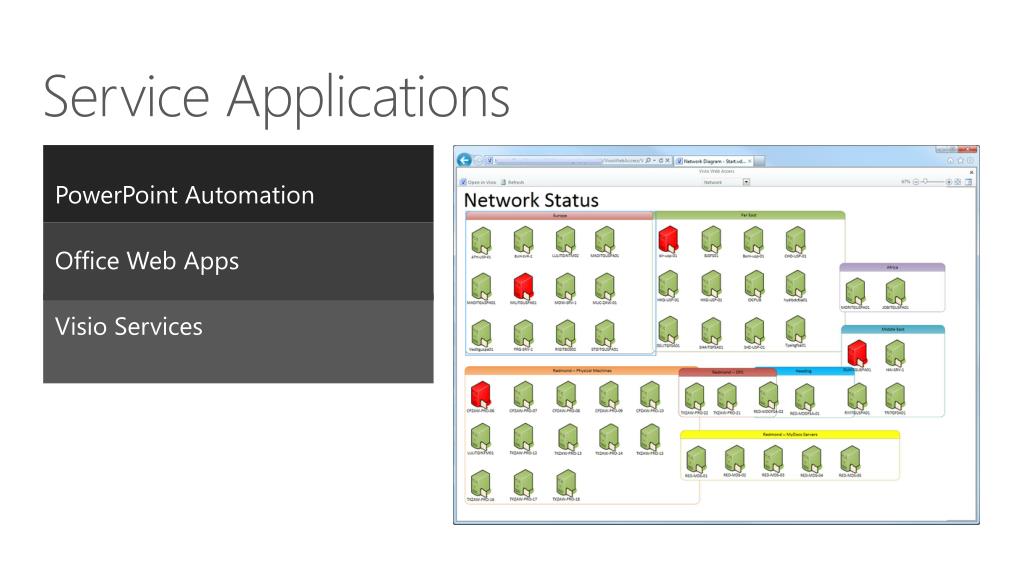The width and height of the screenshot is (1024, 576).
Task: Open a new blank browser tab
Action: 761,161
